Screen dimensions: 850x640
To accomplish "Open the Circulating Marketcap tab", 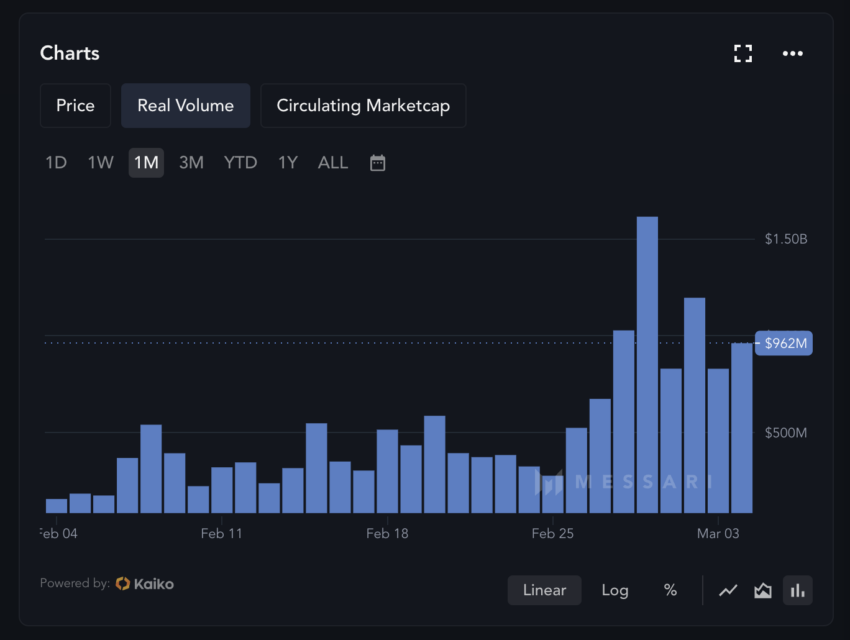I will [x=363, y=105].
